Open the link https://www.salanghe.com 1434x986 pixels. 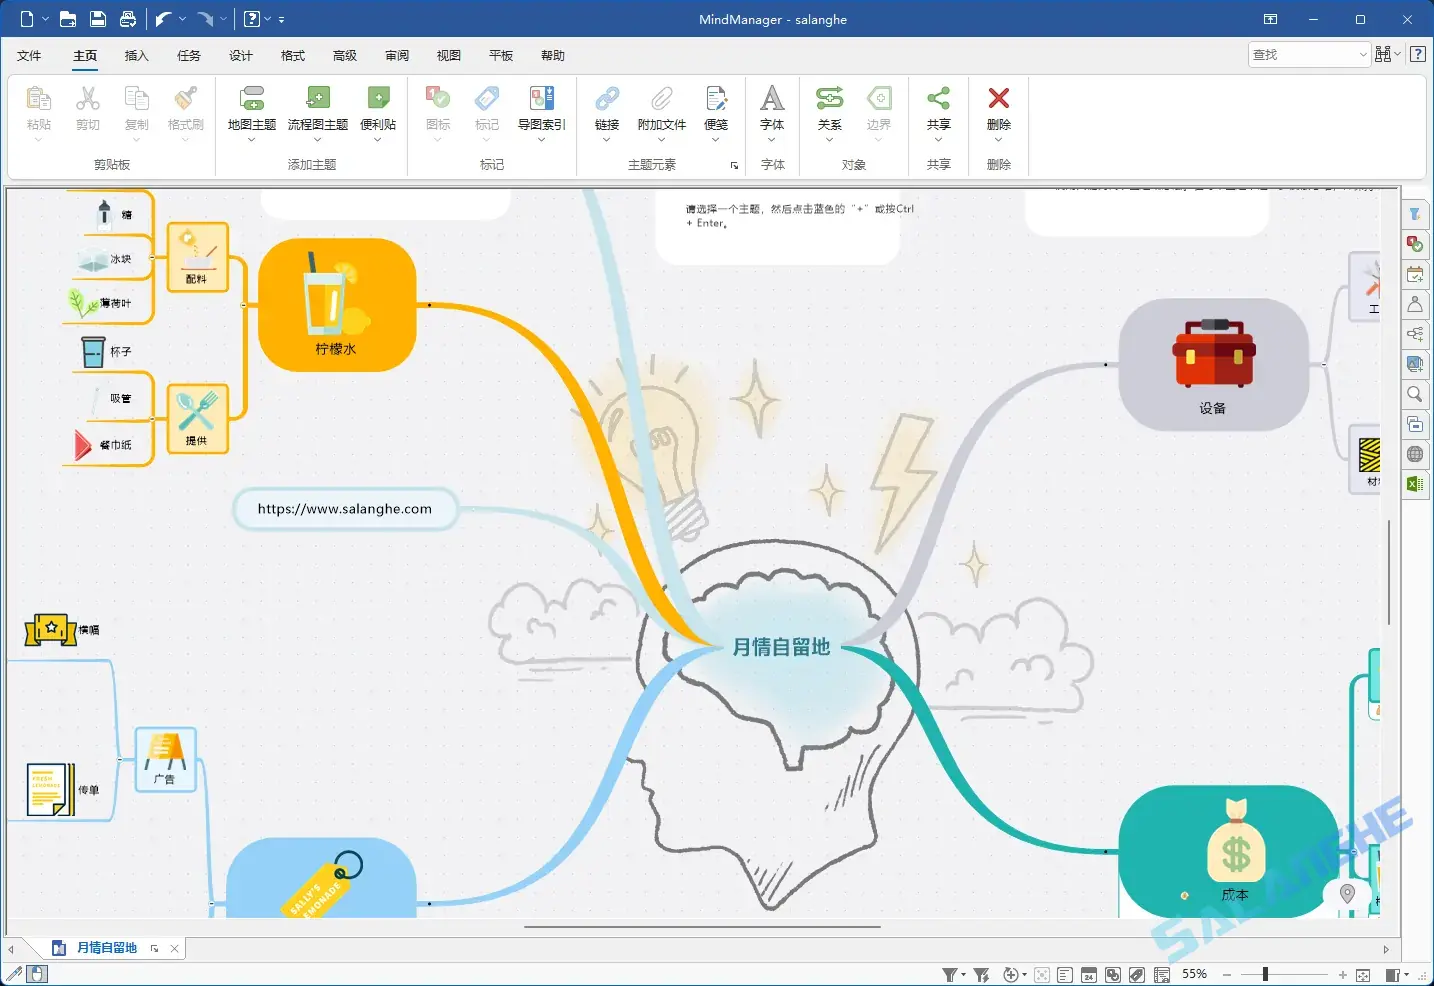pyautogui.click(x=344, y=509)
